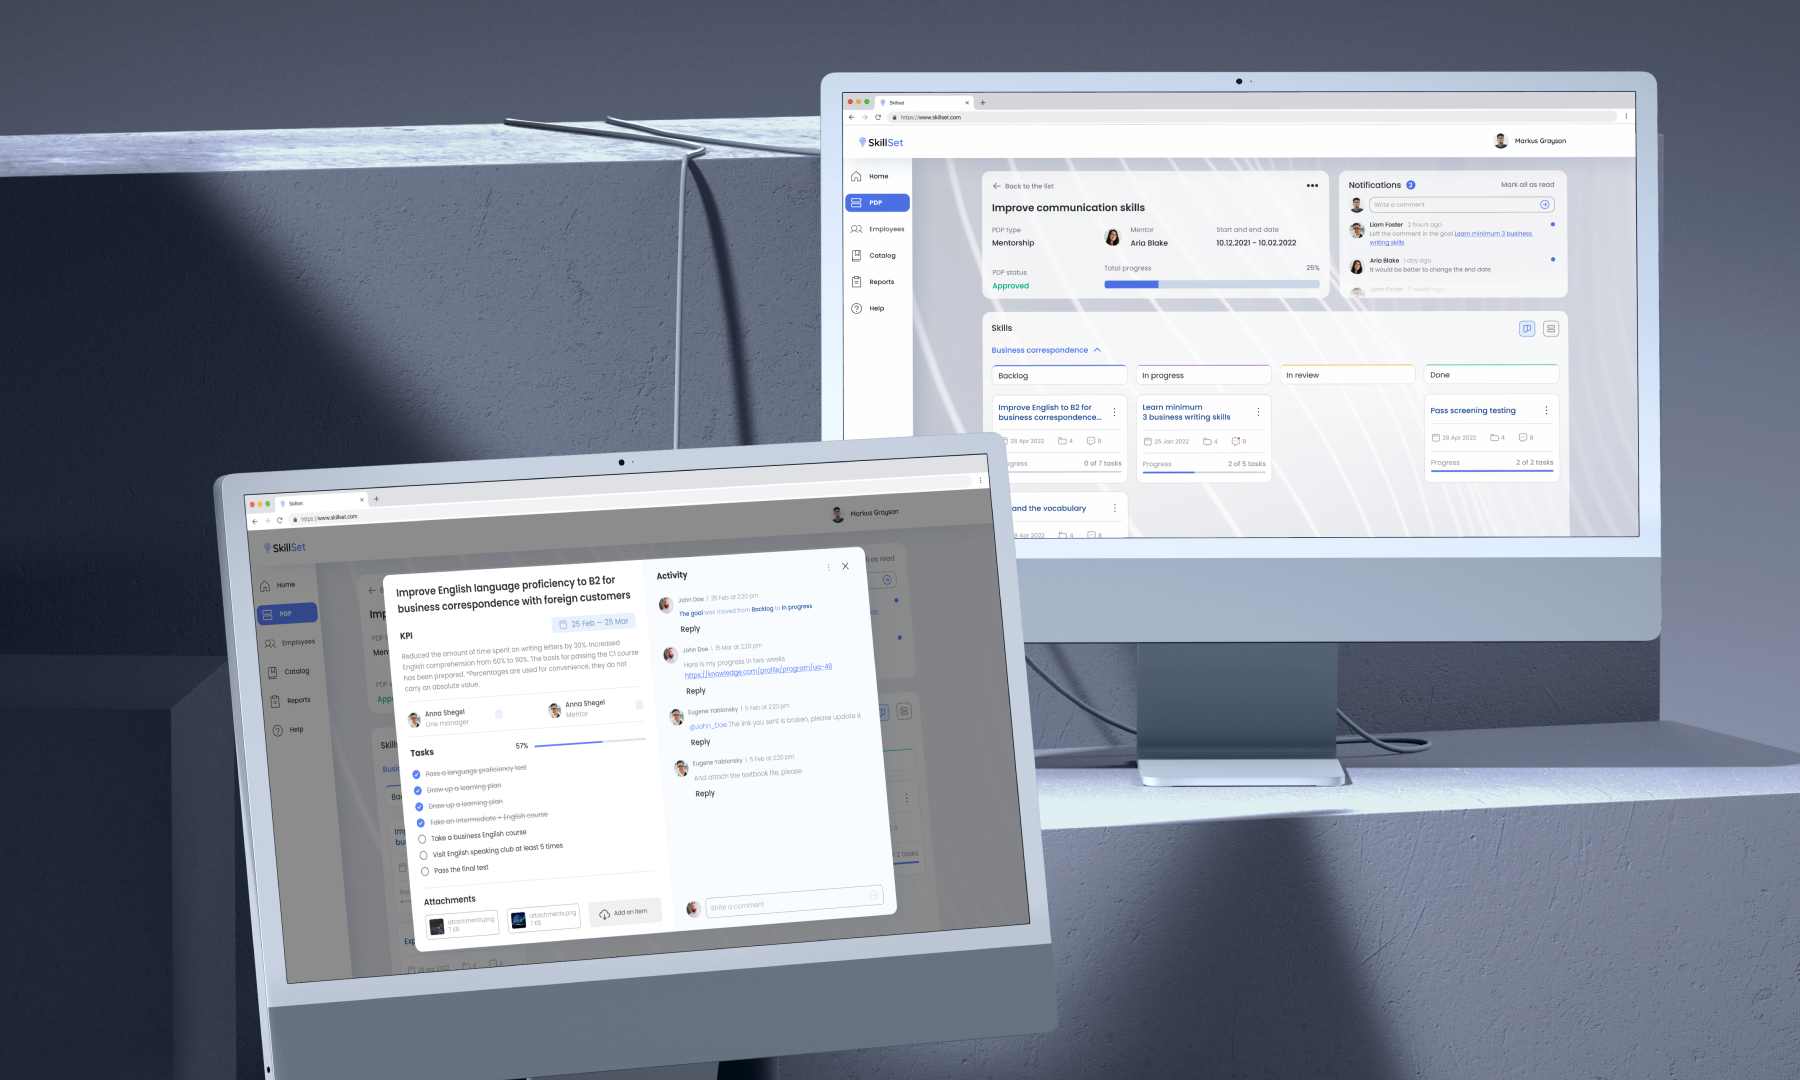Go back in back monitor browser

tap(852, 117)
